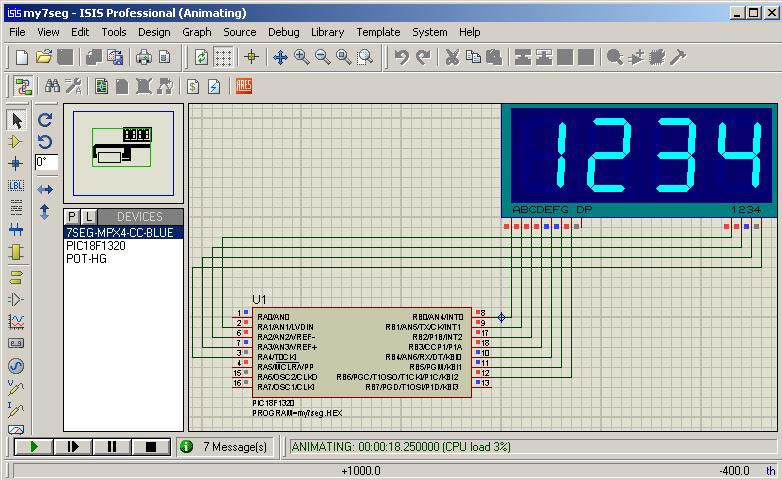Screen dimensions: 782x480
Task: Open the Library menu
Action: click(327, 32)
